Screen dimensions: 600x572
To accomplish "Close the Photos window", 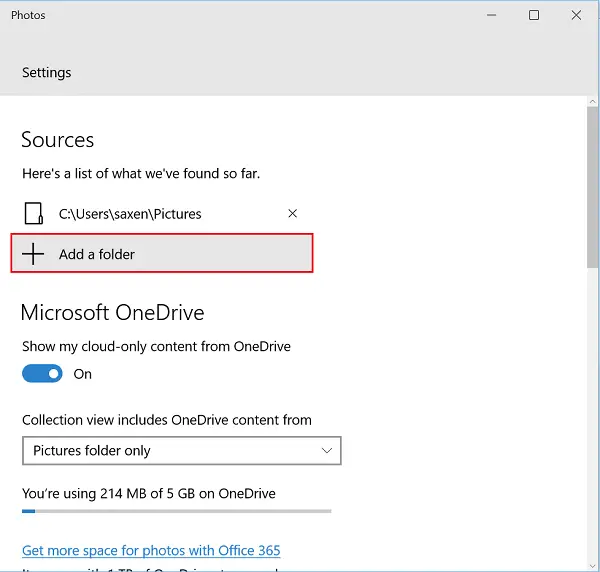I will coord(577,15).
